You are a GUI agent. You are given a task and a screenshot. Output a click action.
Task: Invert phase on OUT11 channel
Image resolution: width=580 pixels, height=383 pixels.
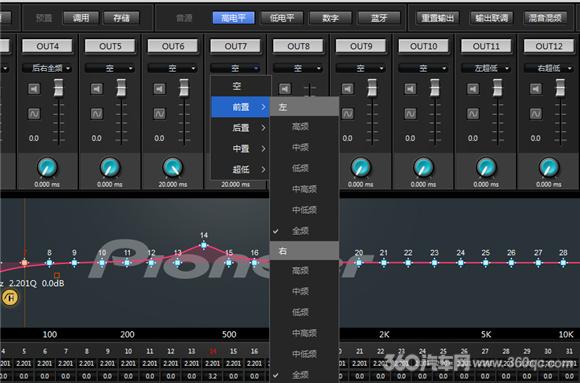coord(473,114)
